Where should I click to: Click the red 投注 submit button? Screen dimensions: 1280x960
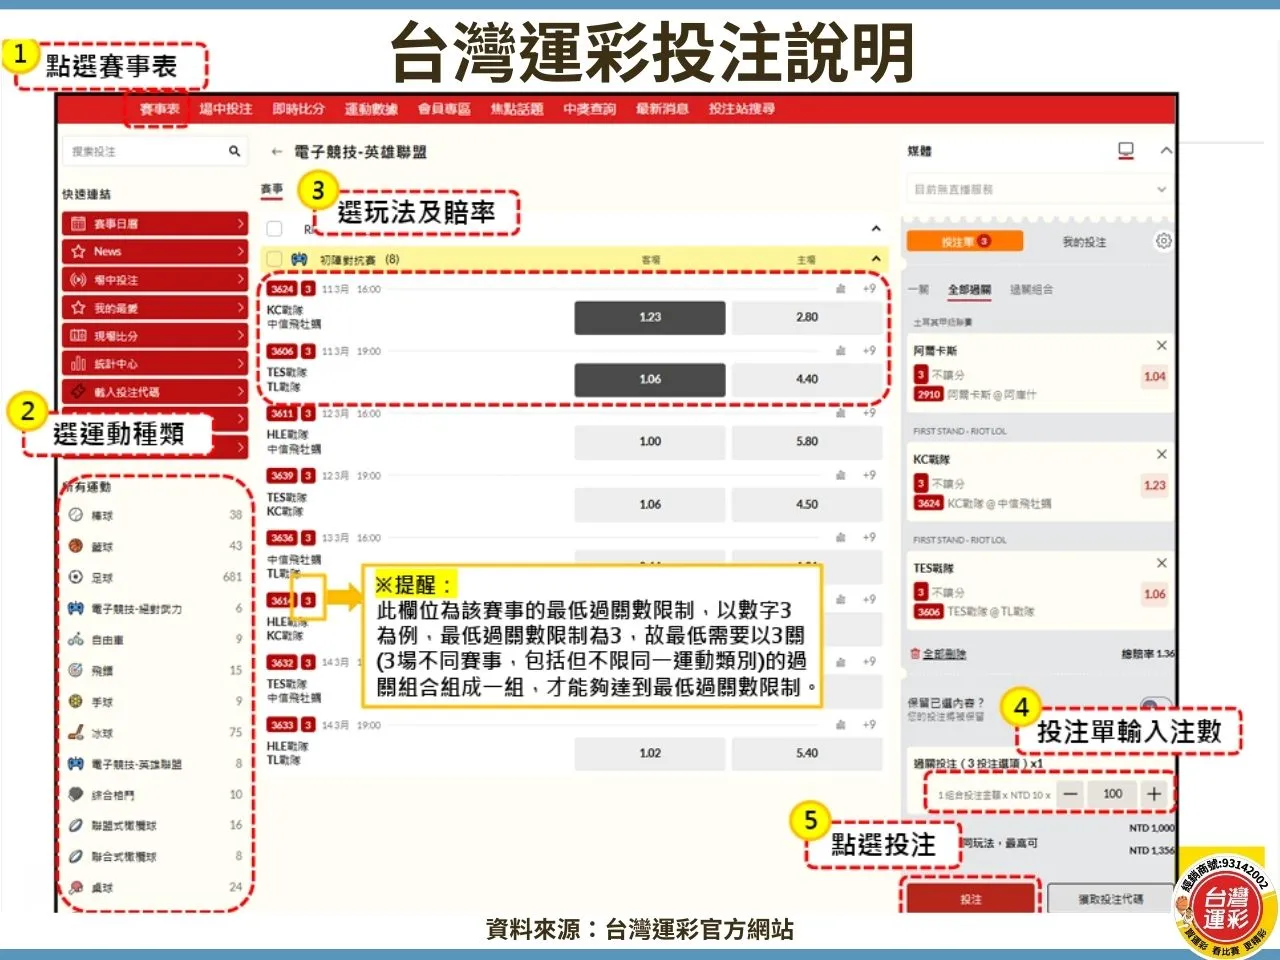click(x=970, y=899)
